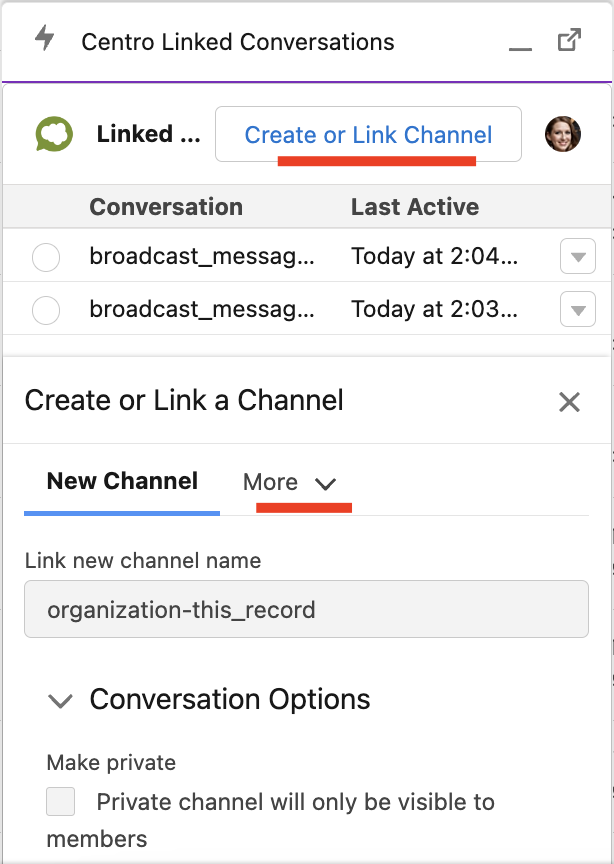Minimize the Centro Linked Conversations panel

pyautogui.click(x=520, y=42)
